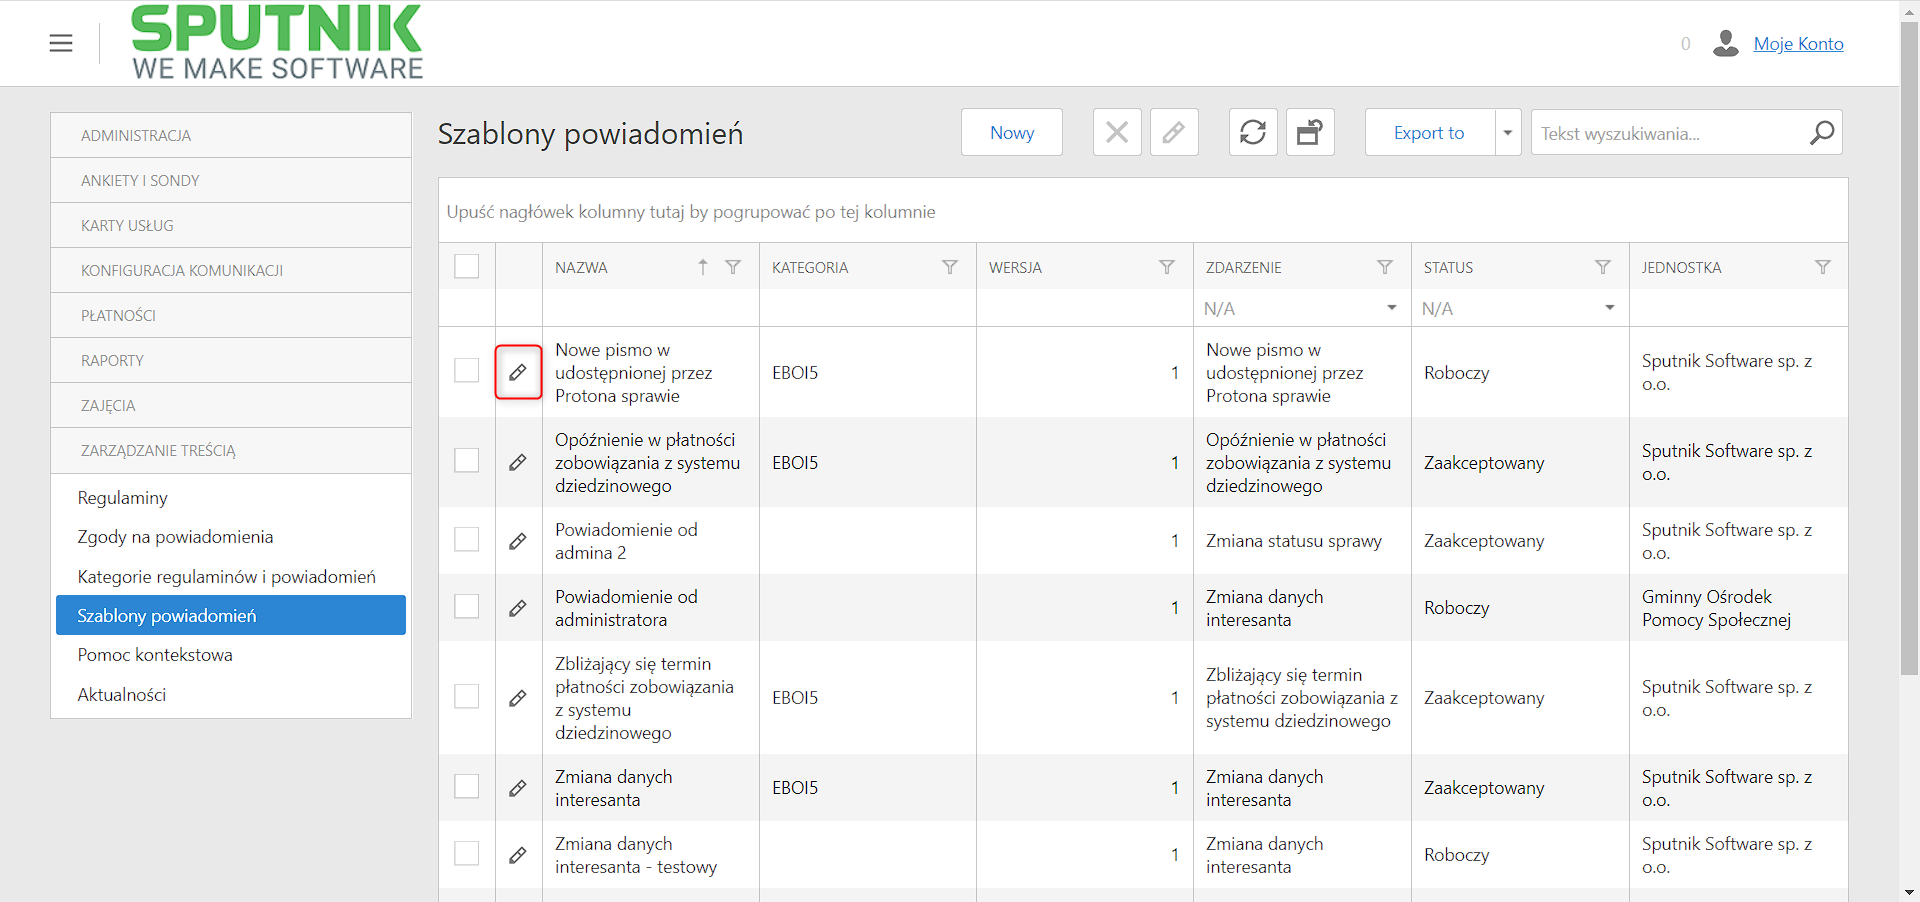Expand the ADMINISTRACJA sidebar section
This screenshot has width=1920, height=902.
click(231, 135)
